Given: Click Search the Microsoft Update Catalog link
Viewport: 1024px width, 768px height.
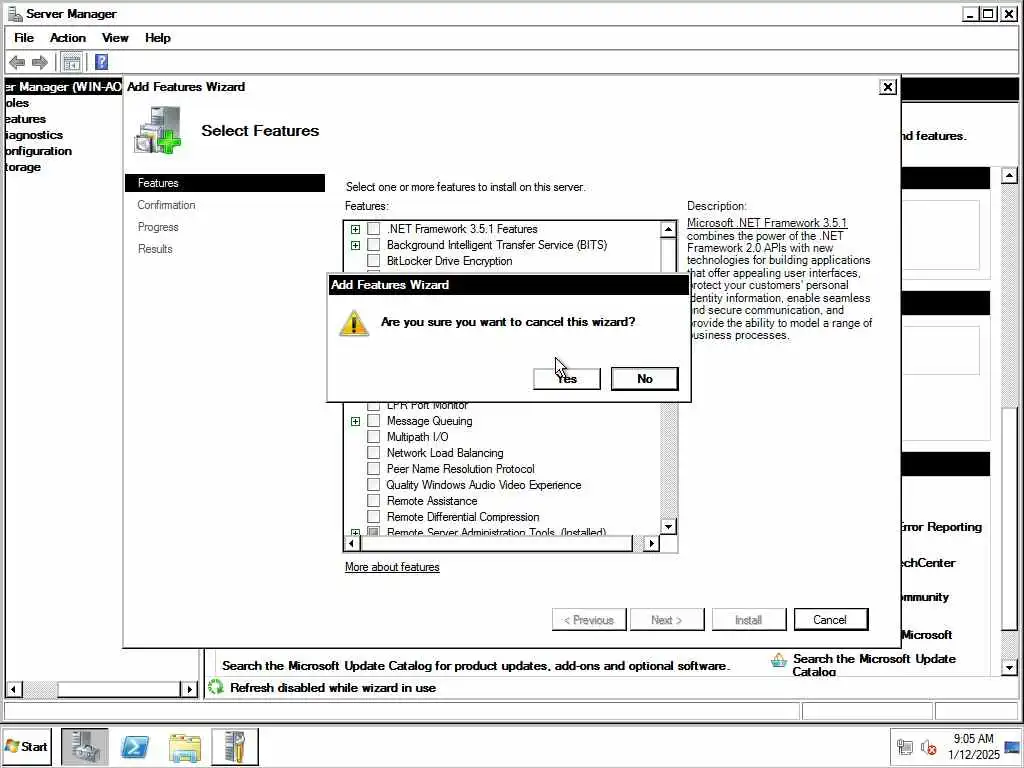Looking at the screenshot, I should (x=874, y=665).
